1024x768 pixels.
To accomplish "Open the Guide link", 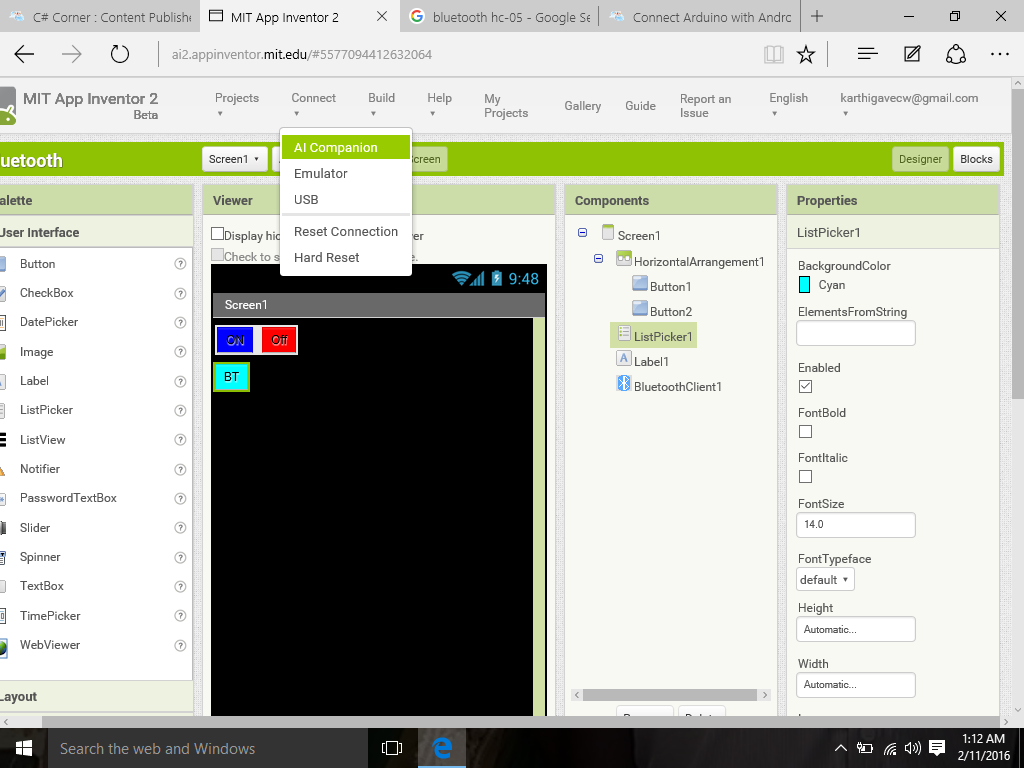I will click(x=640, y=106).
